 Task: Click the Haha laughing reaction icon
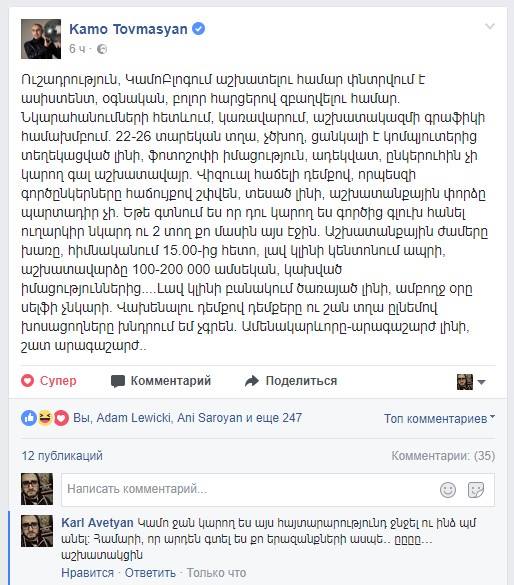point(45,418)
